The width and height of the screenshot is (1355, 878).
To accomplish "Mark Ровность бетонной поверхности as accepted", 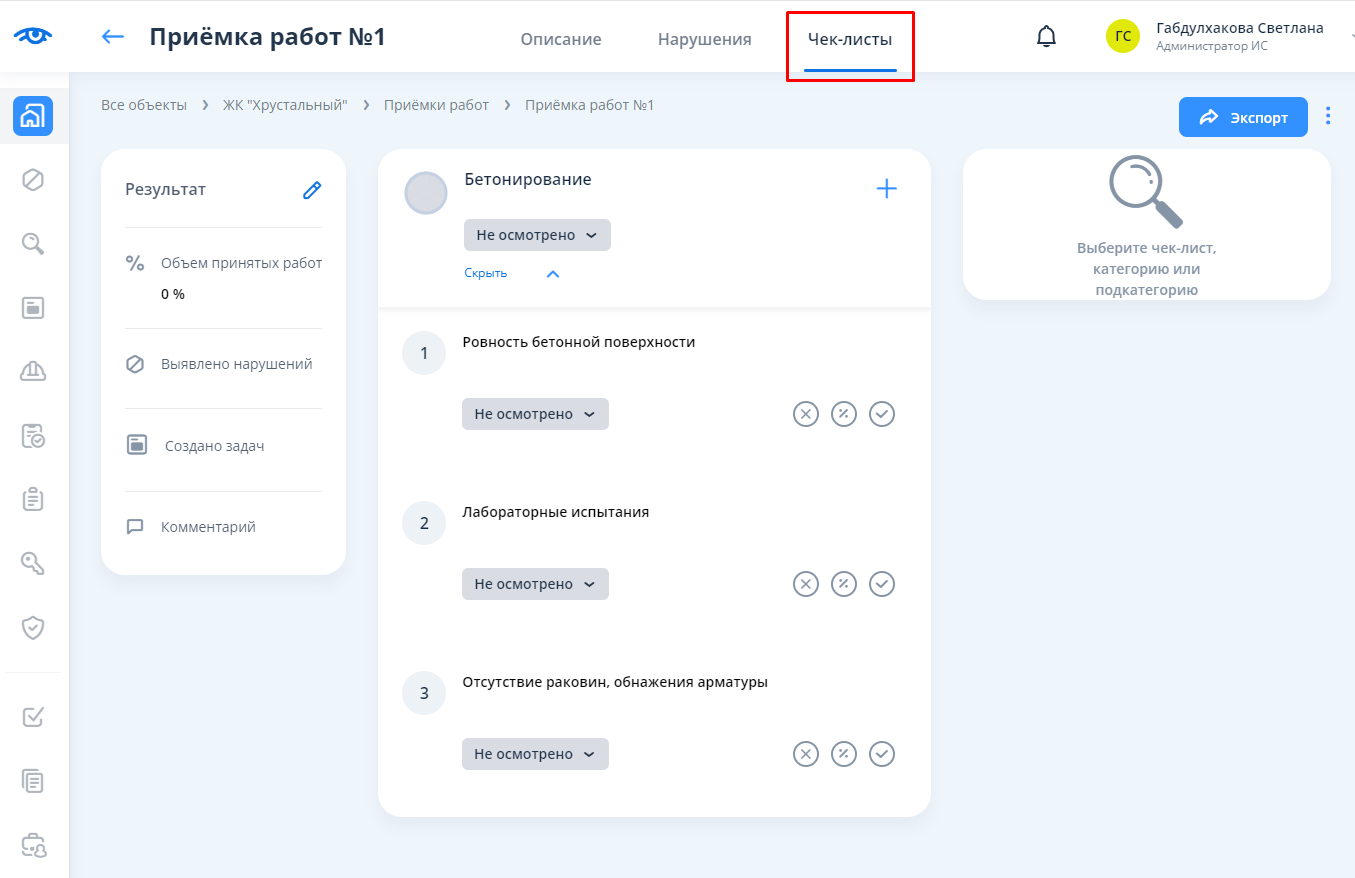I will 881,414.
